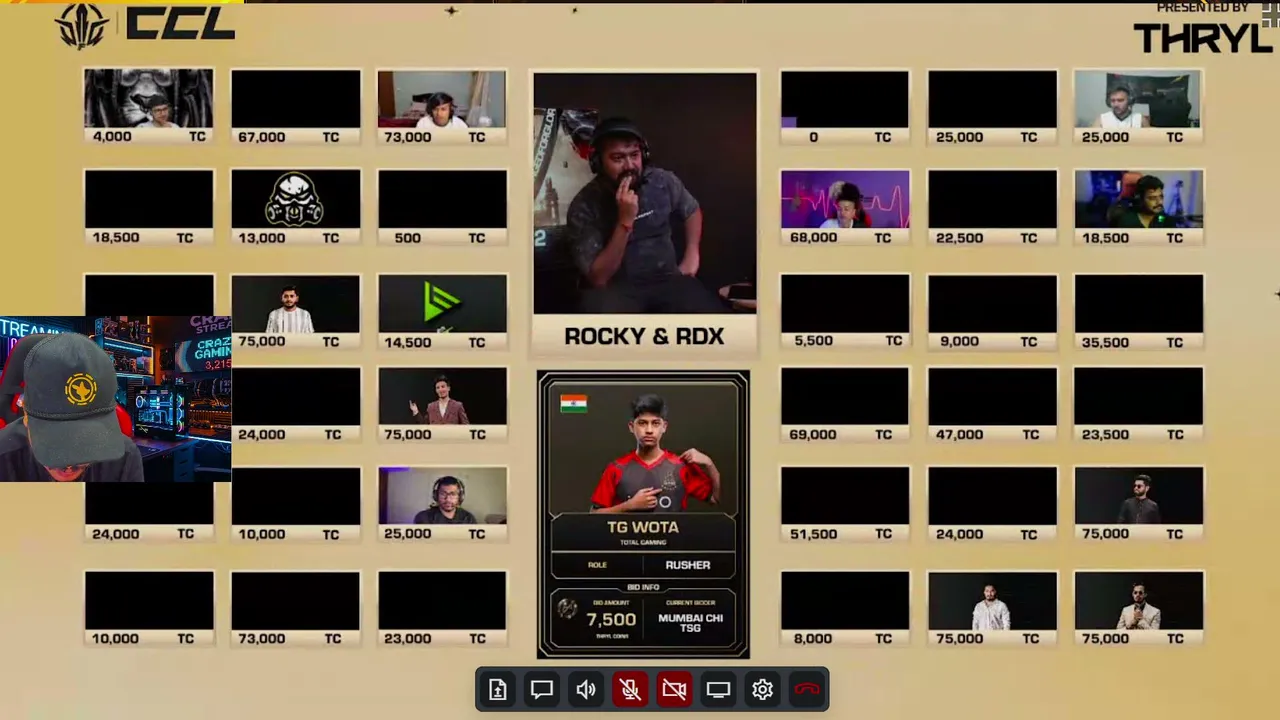Select the pink-lit streamer tile with 68,000 TC

click(x=845, y=208)
